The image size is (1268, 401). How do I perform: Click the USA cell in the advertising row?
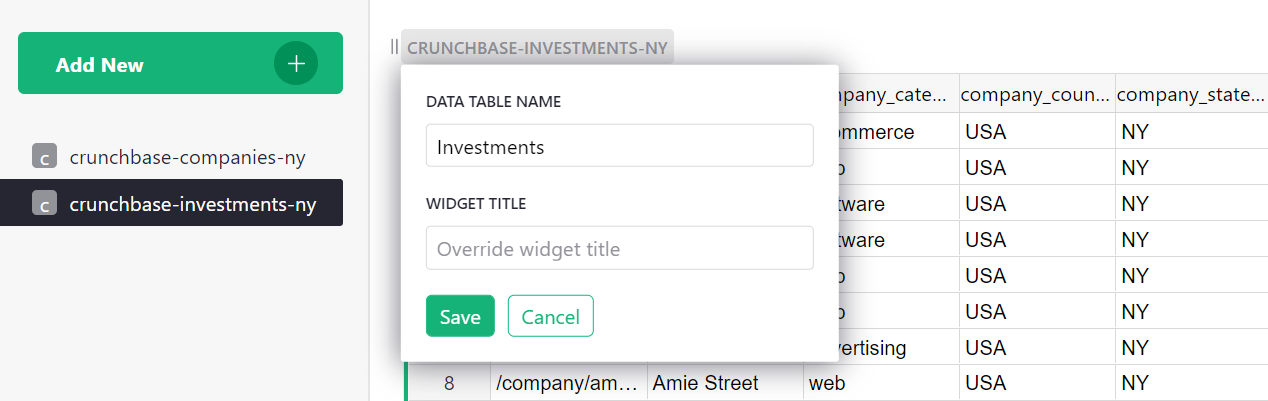coord(1037,348)
